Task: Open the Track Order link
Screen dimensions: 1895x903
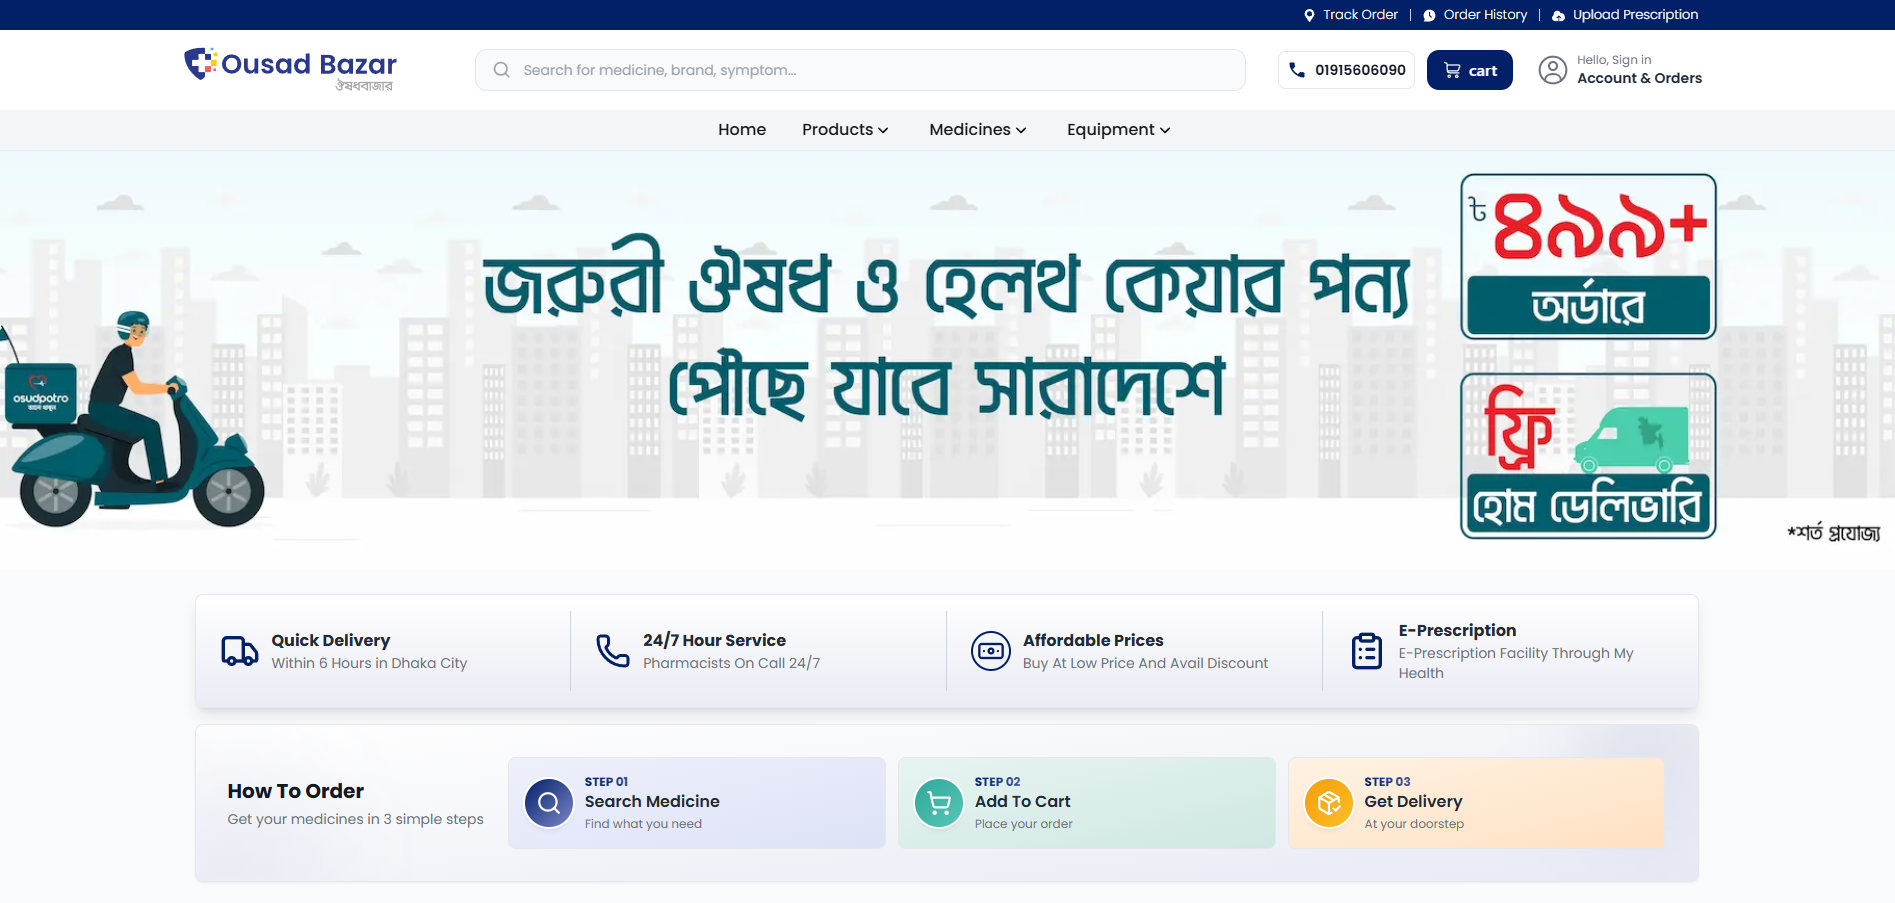Action: pyautogui.click(x=1350, y=15)
